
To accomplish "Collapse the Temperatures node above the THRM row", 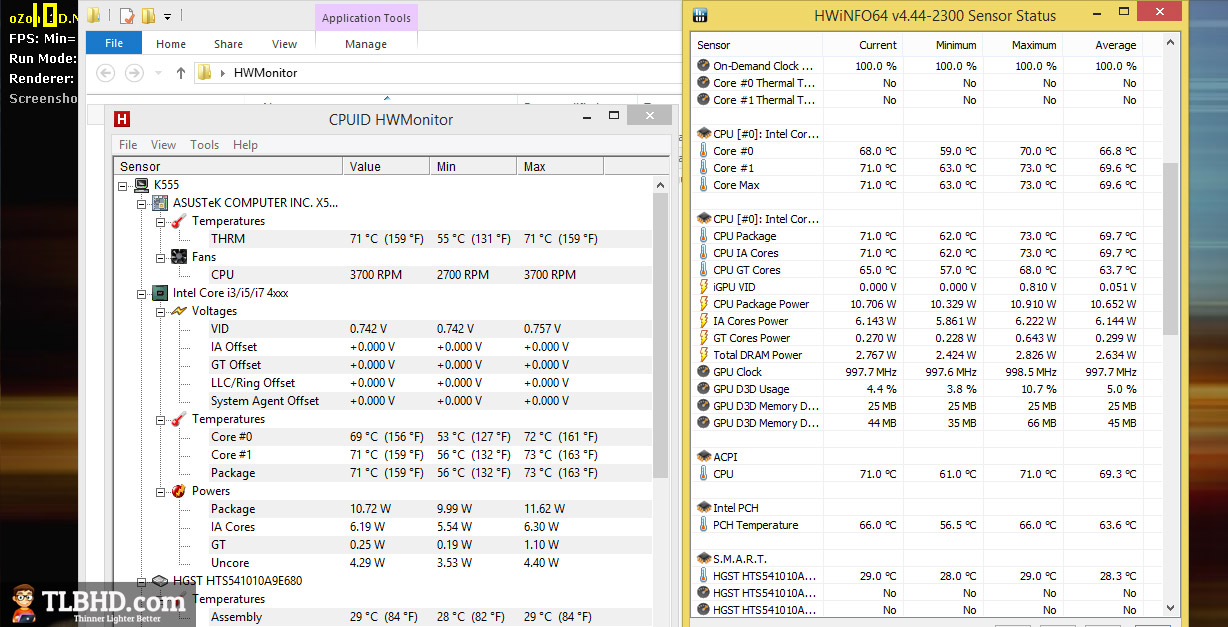I will pos(161,221).
